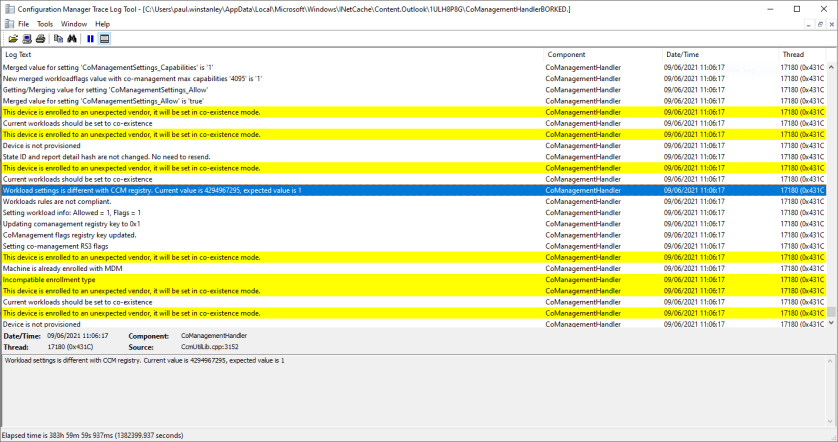This screenshot has width=838, height=442.
Task: Select the 'Incompatible enrollment type' log row
Action: point(200,280)
